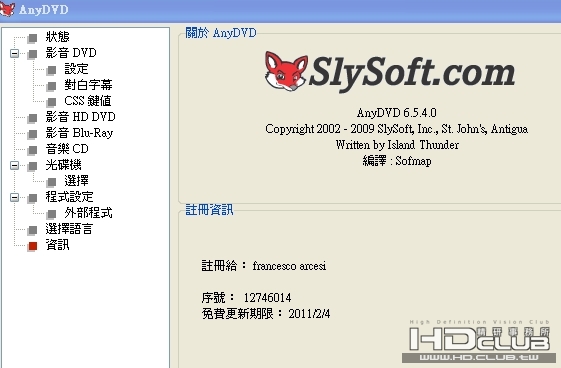Screen dimensions: 561x368
Task: Select 影音 HD DVD in the tree
Action: coord(81,117)
